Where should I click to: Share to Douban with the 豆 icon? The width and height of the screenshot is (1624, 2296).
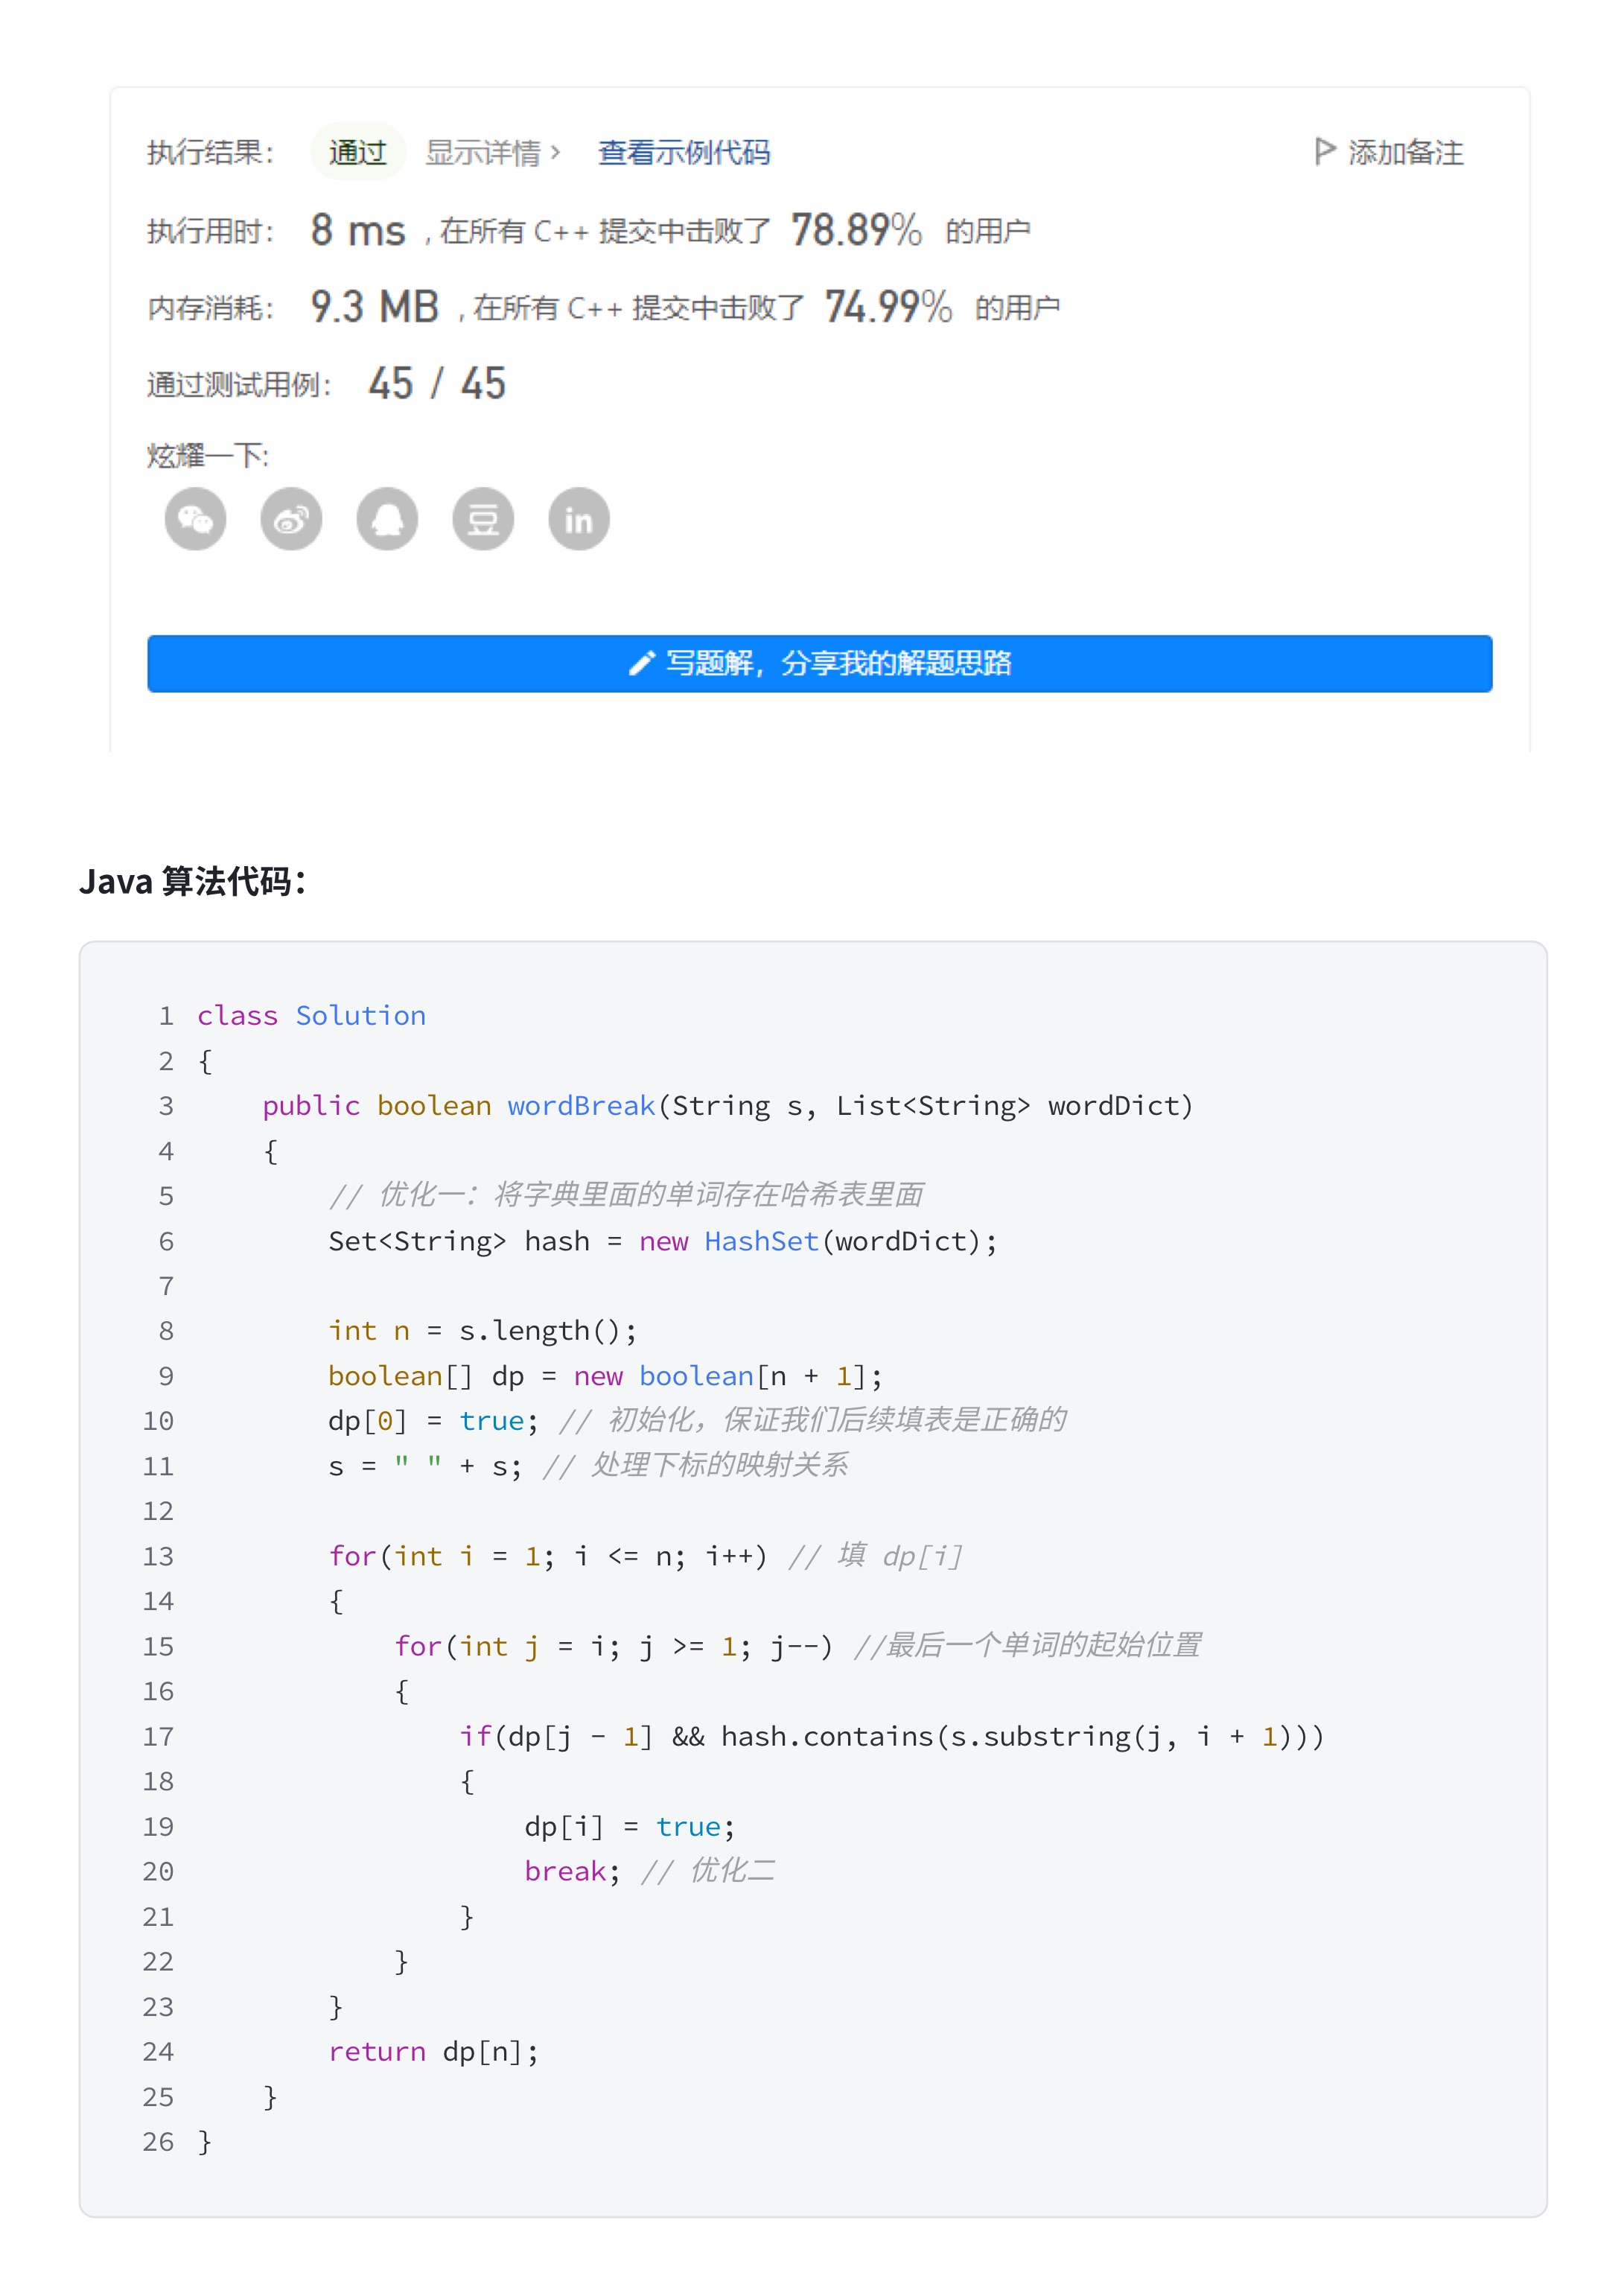point(483,519)
